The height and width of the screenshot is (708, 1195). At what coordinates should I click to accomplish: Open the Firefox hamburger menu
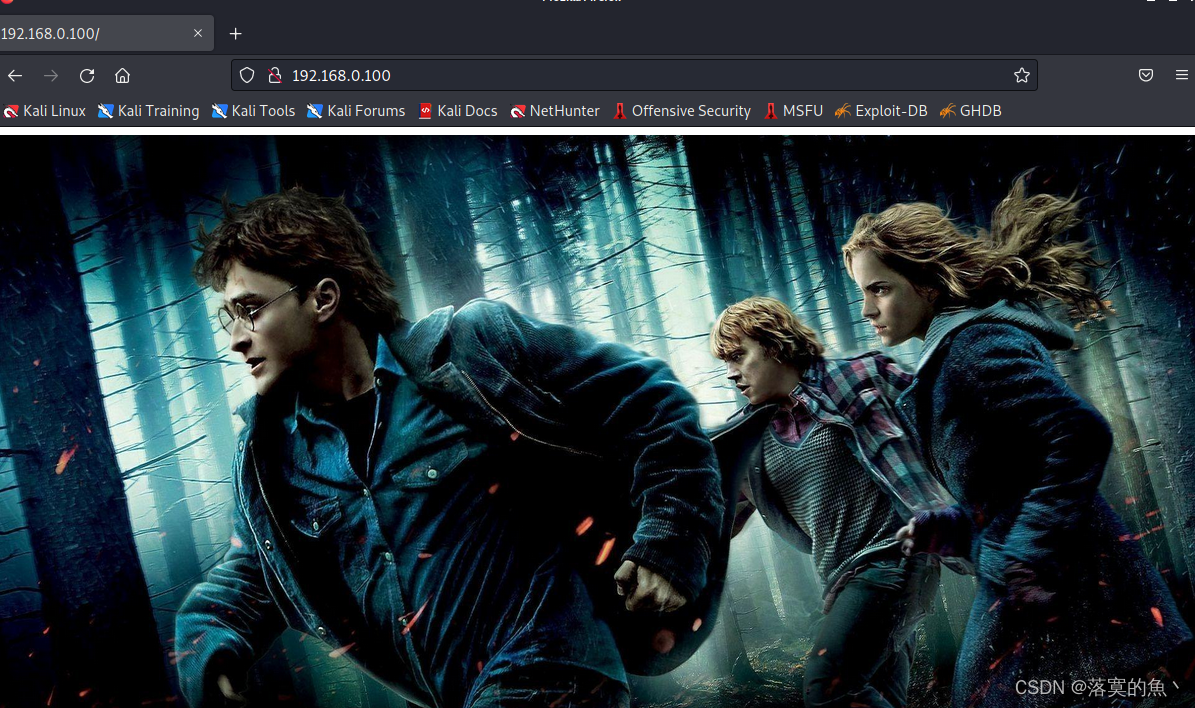(1181, 75)
